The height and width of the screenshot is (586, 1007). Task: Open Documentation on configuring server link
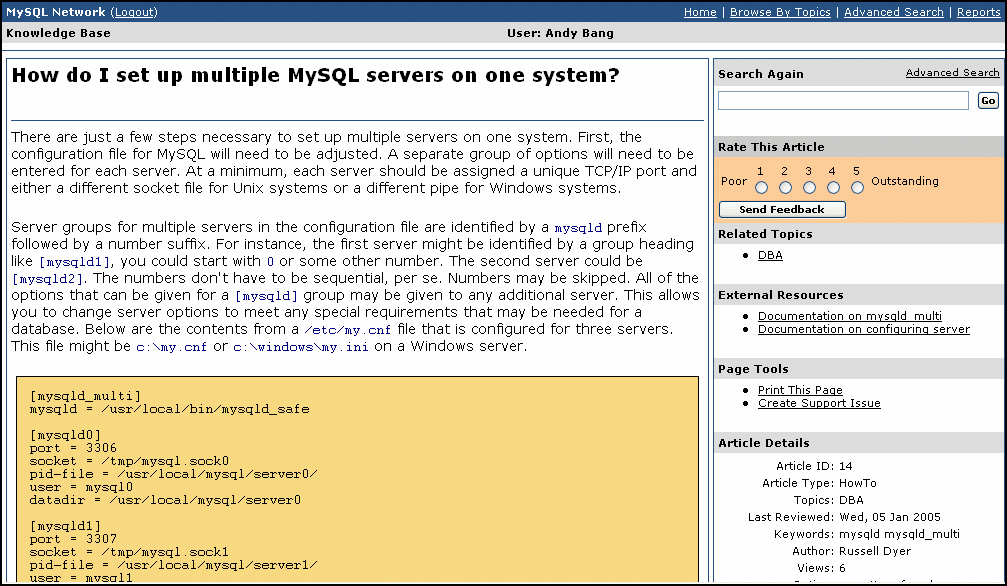pos(864,329)
